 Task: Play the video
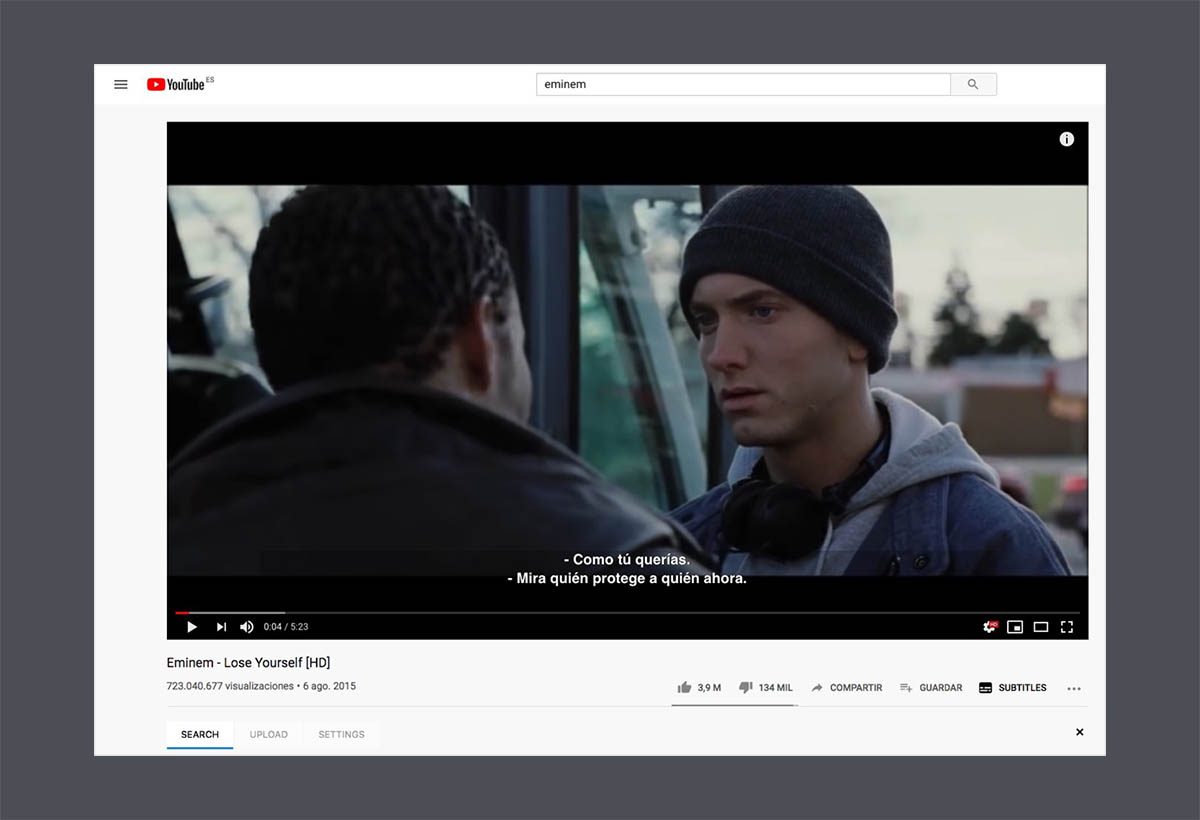pos(192,627)
